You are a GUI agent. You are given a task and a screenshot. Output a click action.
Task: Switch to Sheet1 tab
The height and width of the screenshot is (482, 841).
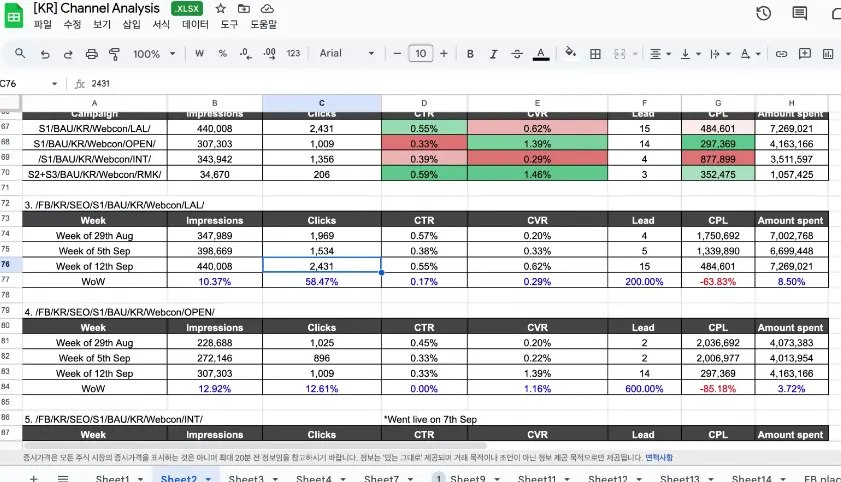[x=112, y=478]
